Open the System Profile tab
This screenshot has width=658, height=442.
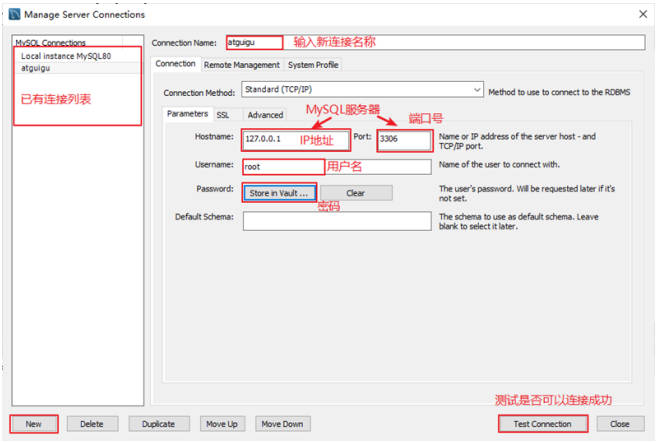313,65
